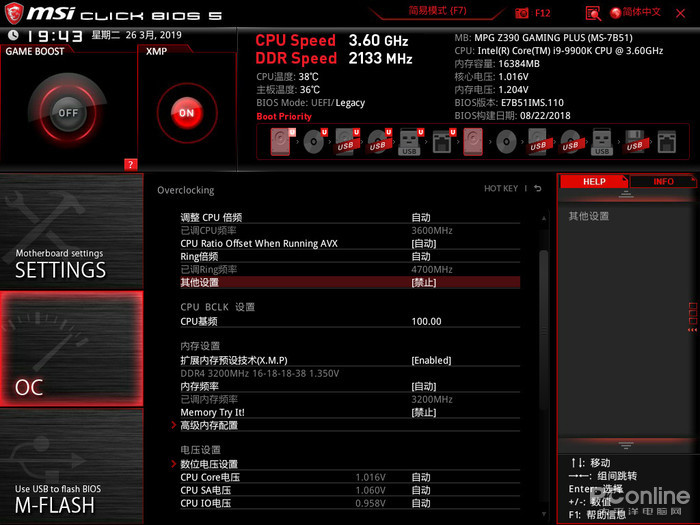Image resolution: width=700 pixels, height=525 pixels.
Task: Switch to the INFO tab
Action: 663,182
